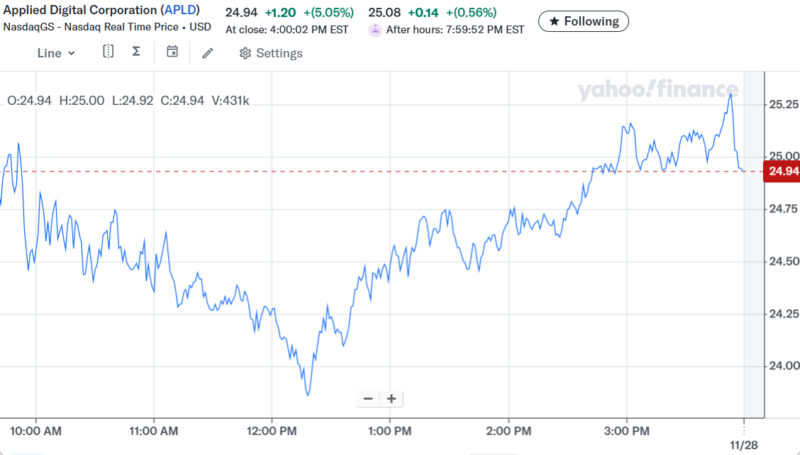Open chart Settings gear
Image resolution: width=800 pixels, height=455 pixels.
270,53
